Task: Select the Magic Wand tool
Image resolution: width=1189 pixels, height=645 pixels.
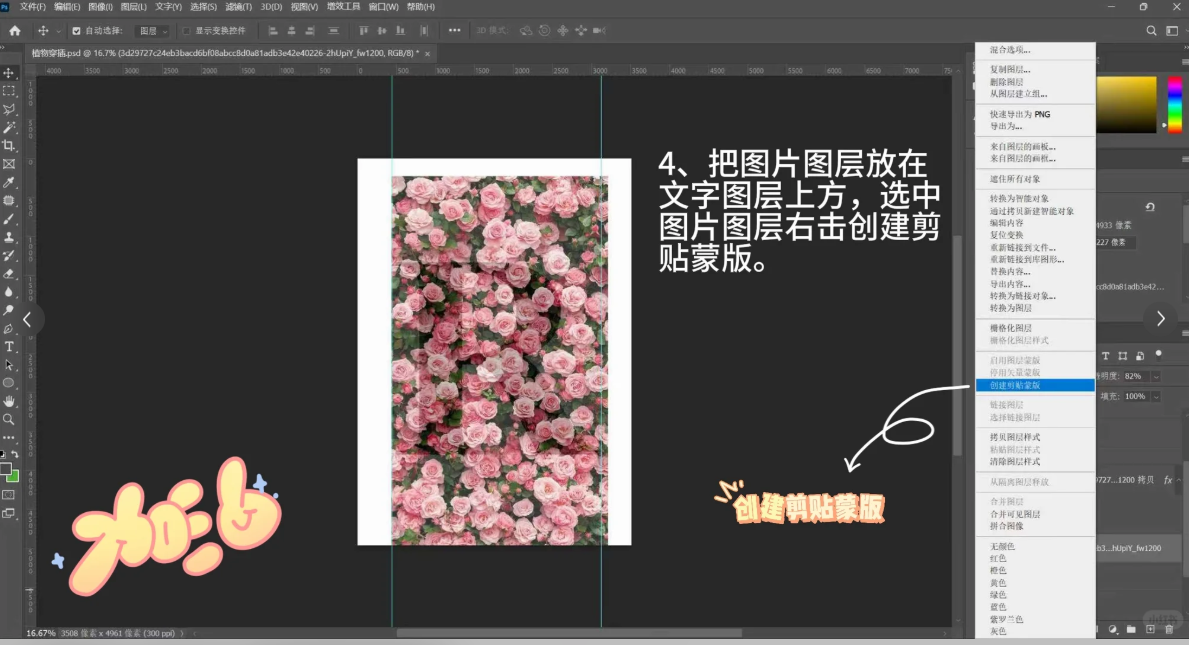Action: (x=9, y=128)
